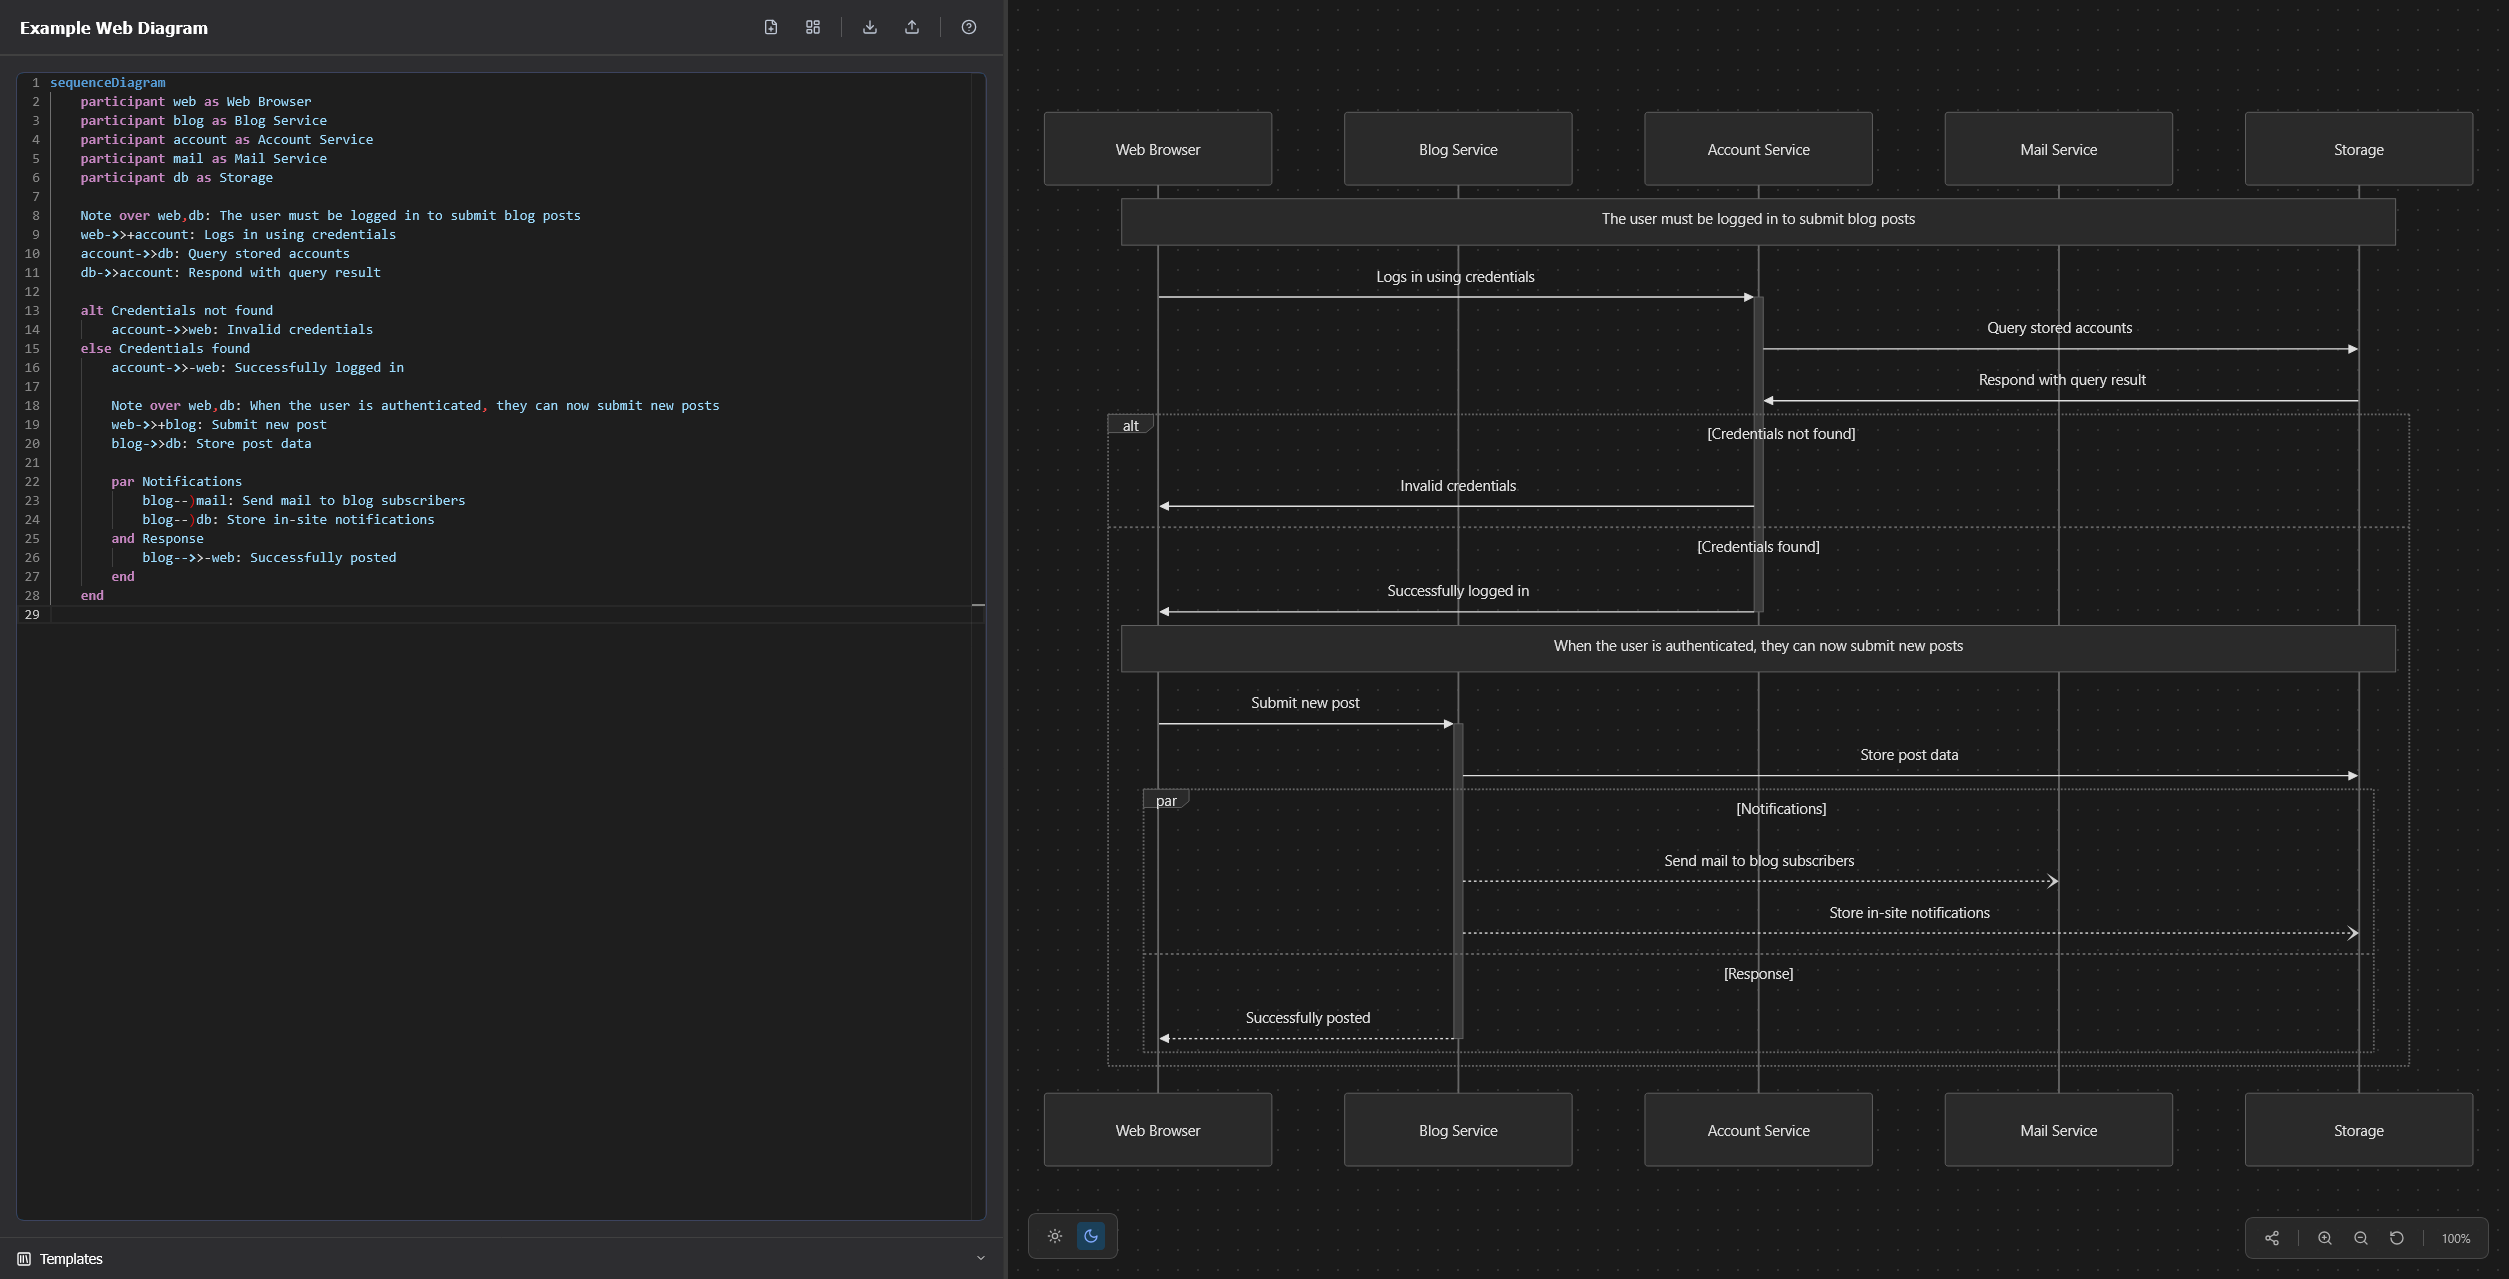Click 'participant db as Storage' code line

pos(177,177)
